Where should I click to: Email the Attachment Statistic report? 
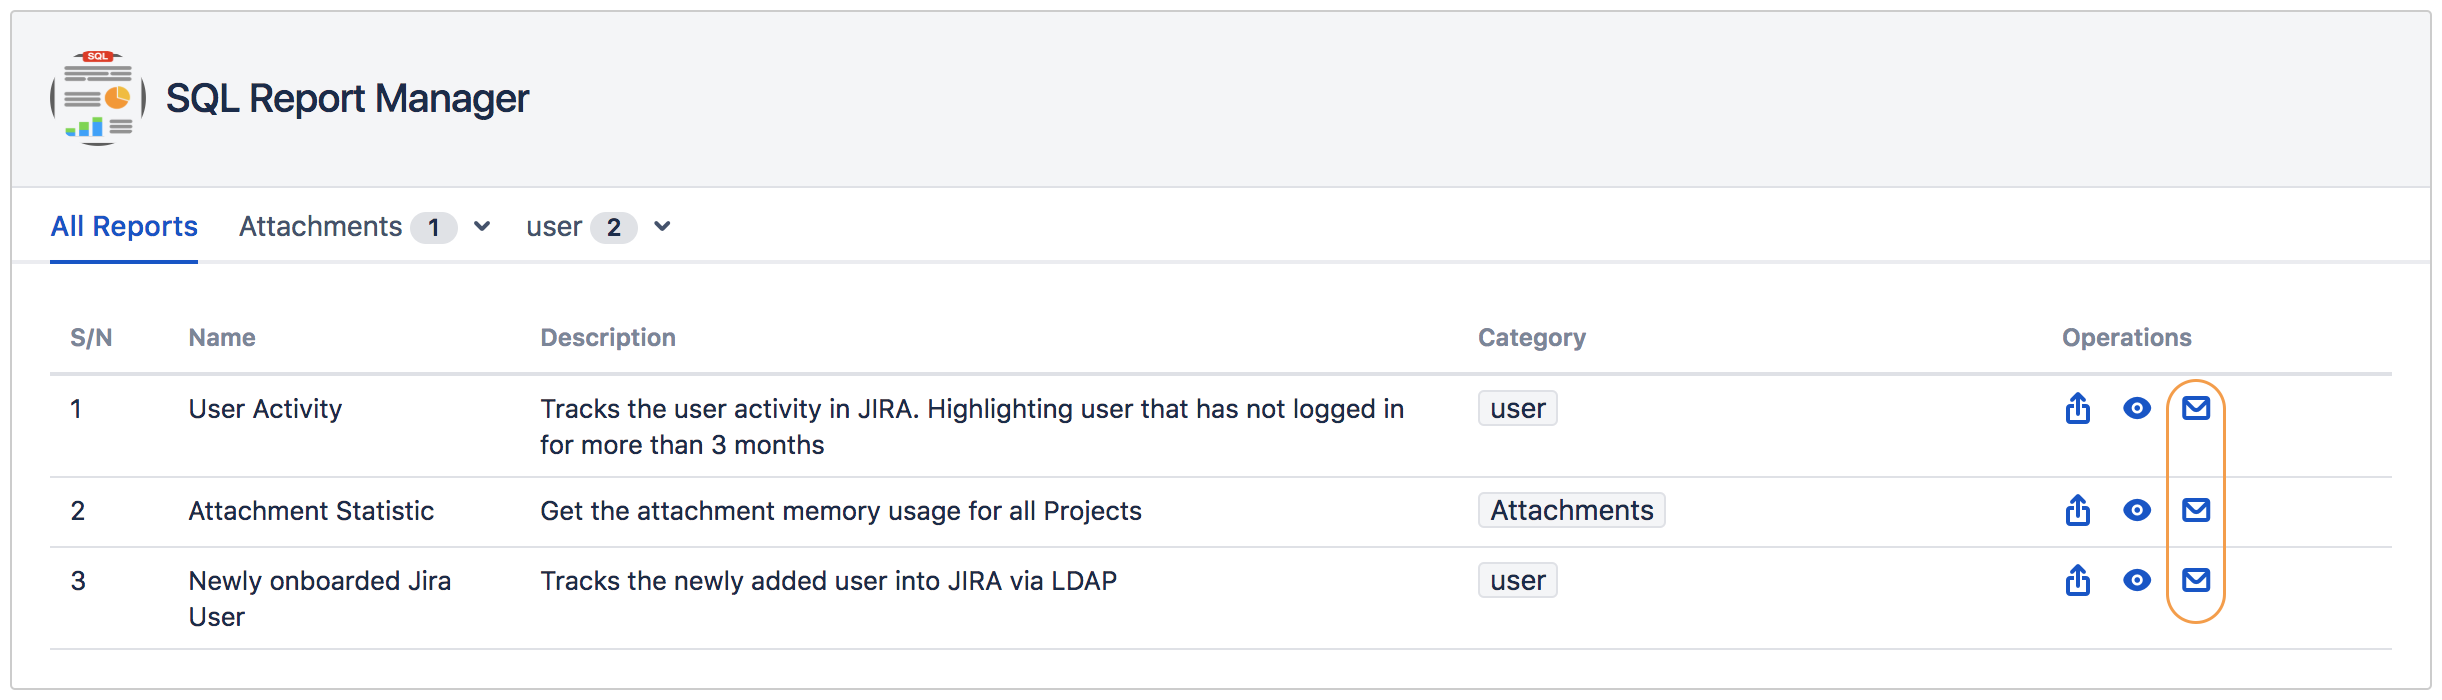click(2195, 510)
